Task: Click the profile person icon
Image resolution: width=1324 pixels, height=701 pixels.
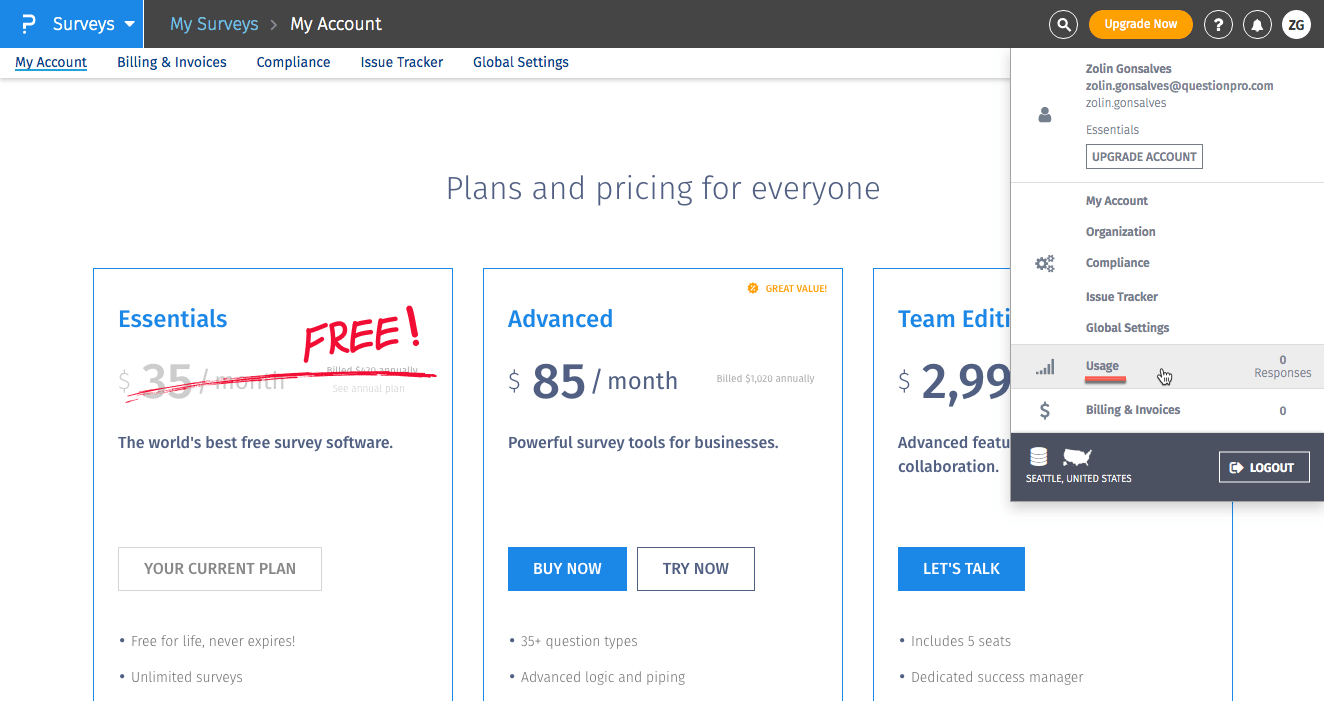Action: tap(1045, 115)
